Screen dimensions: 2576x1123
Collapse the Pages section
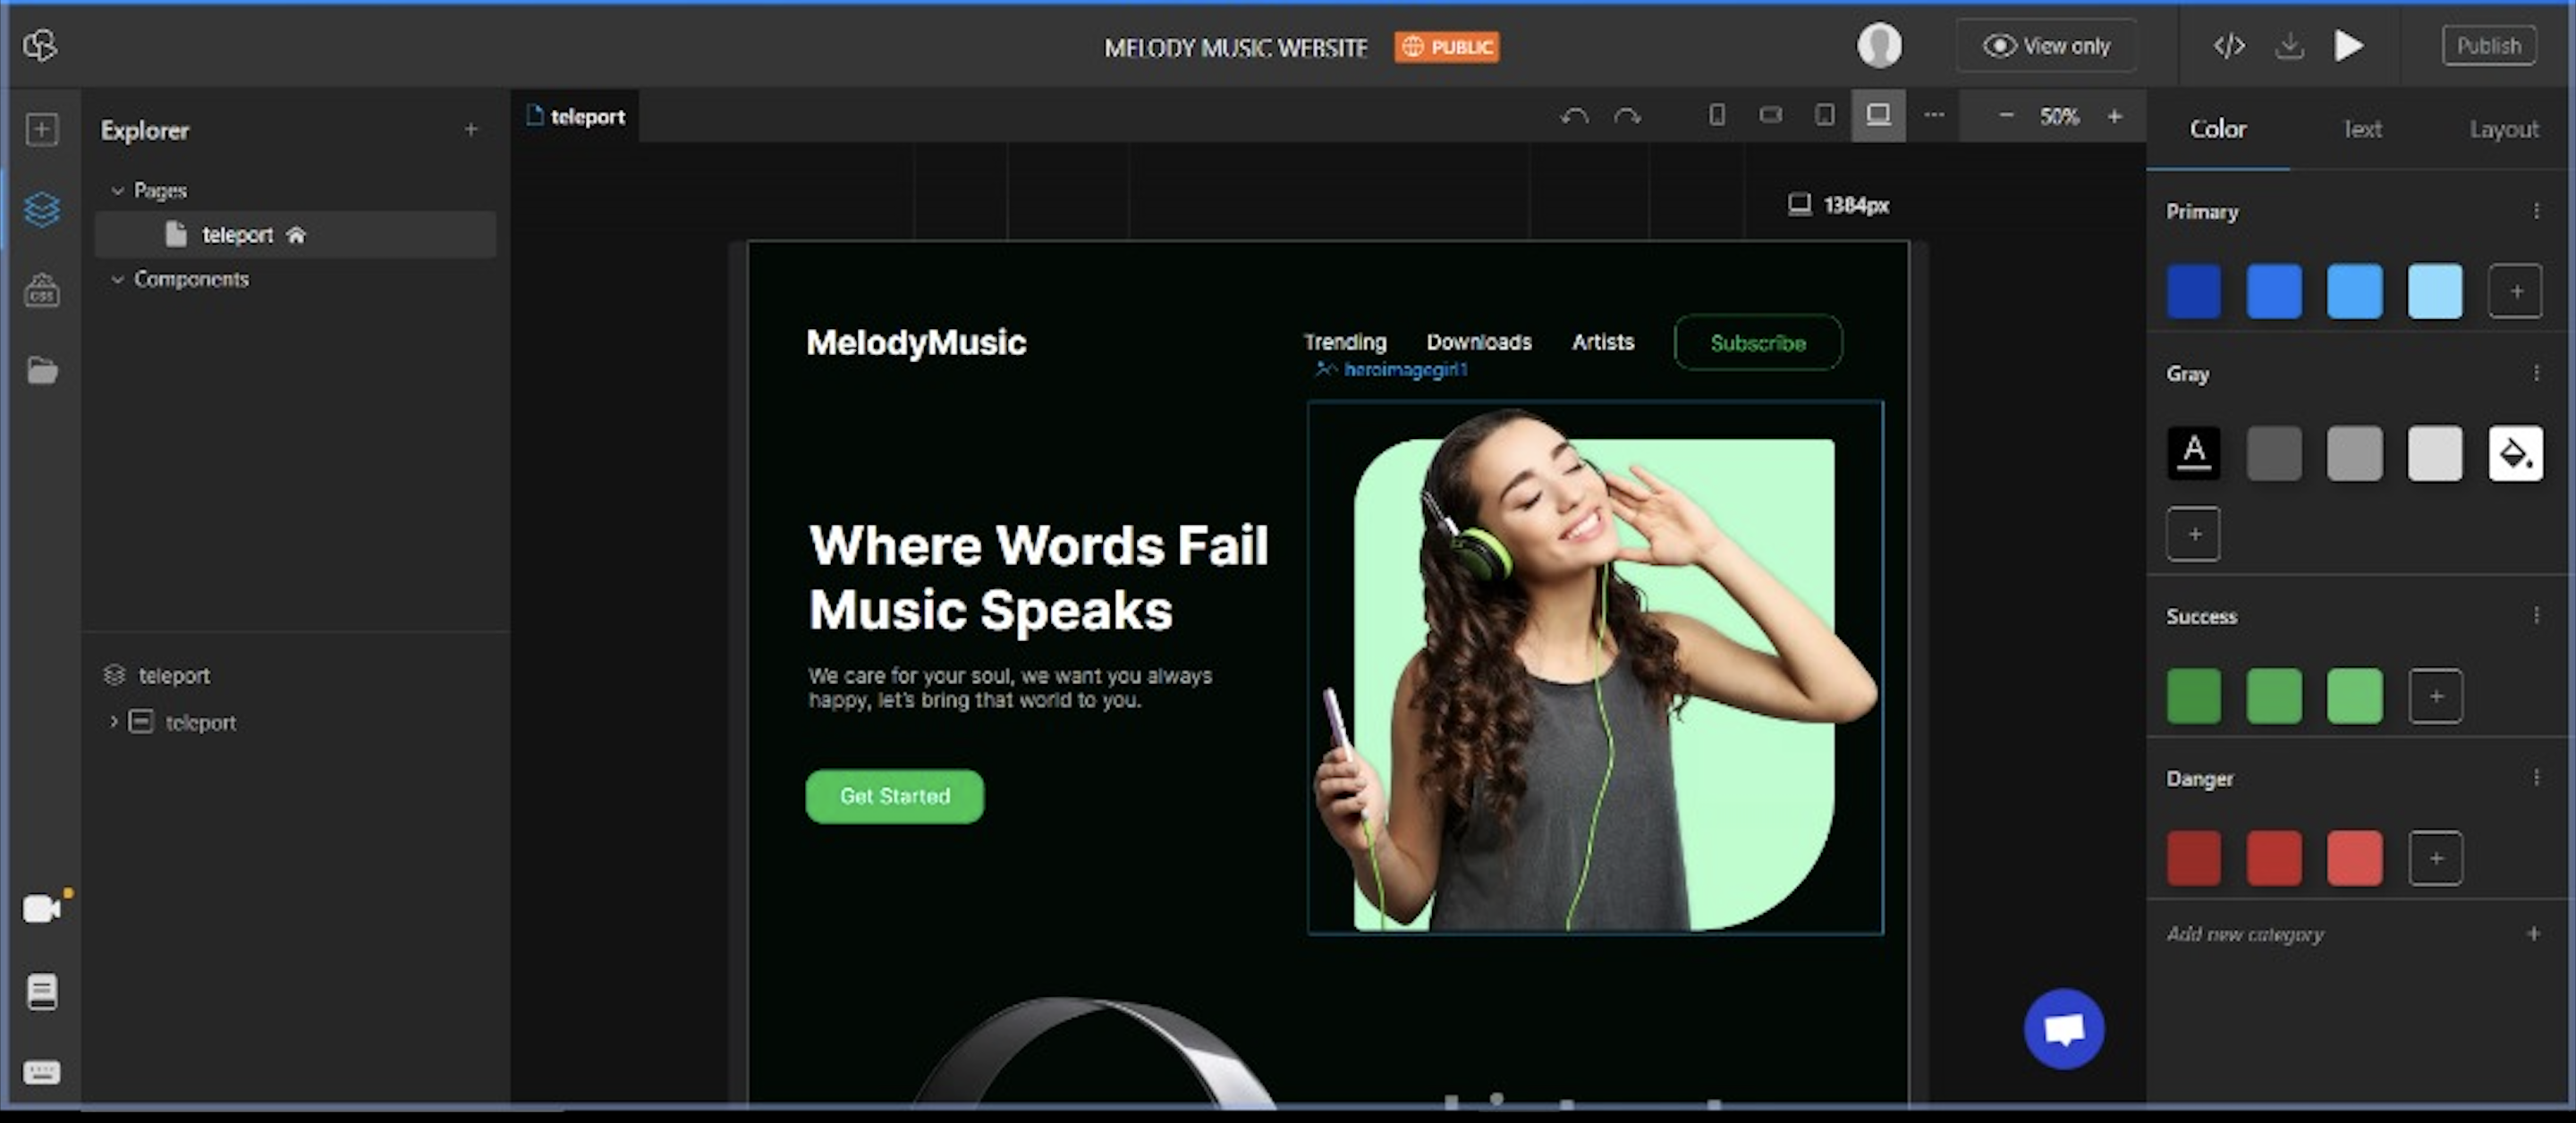click(x=118, y=190)
